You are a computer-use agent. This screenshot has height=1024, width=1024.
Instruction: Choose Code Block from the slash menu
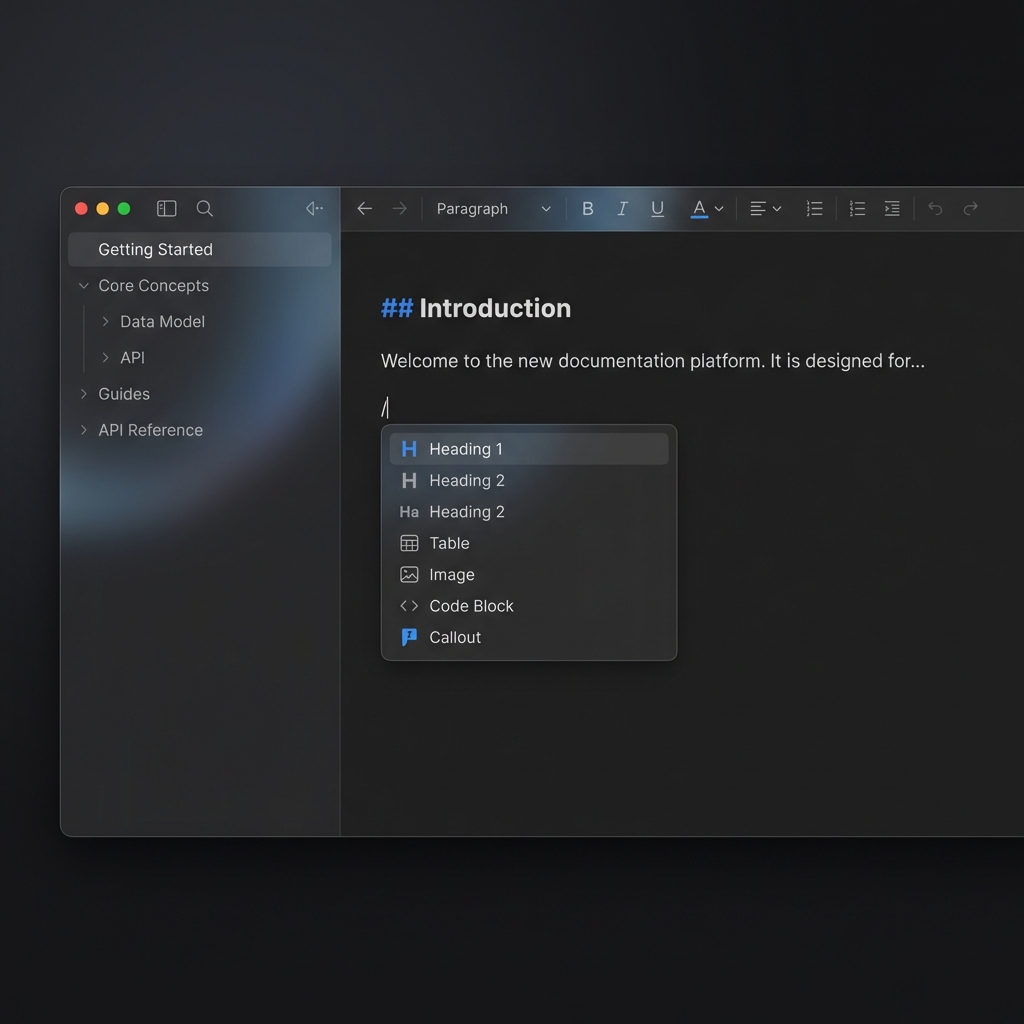(470, 606)
